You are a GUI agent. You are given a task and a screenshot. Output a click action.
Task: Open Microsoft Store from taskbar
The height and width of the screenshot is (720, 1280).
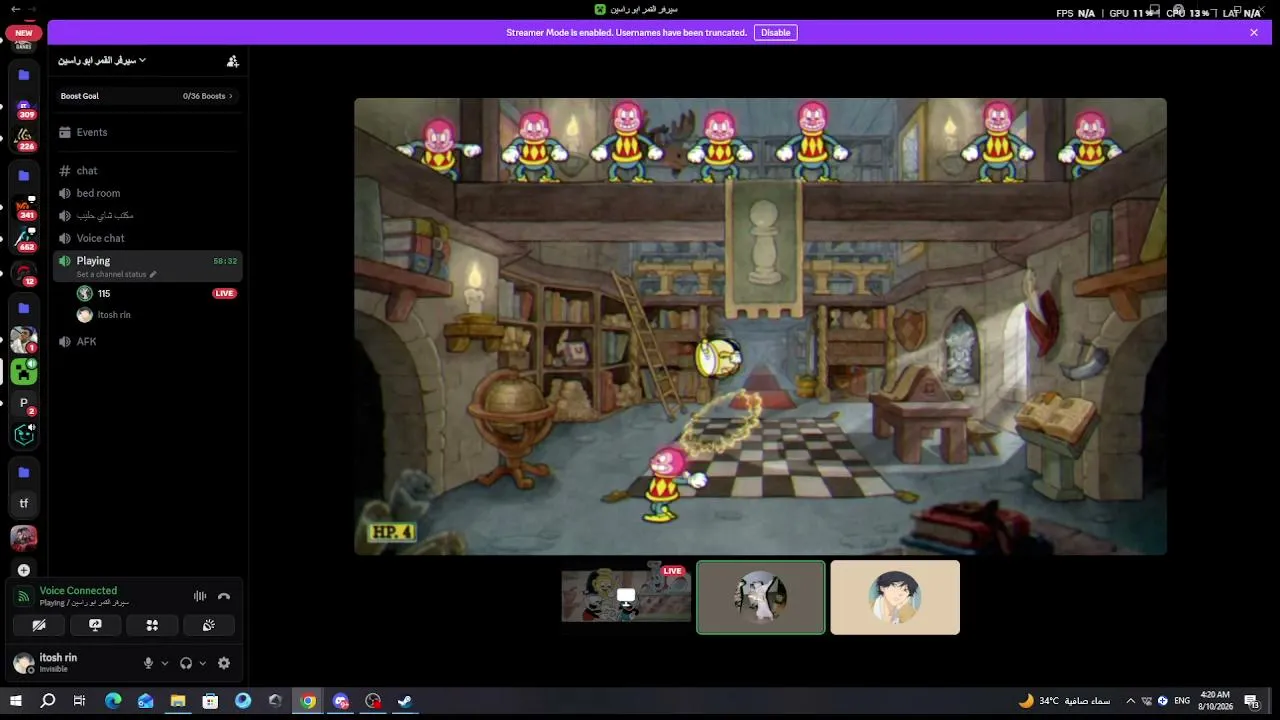click(x=210, y=701)
